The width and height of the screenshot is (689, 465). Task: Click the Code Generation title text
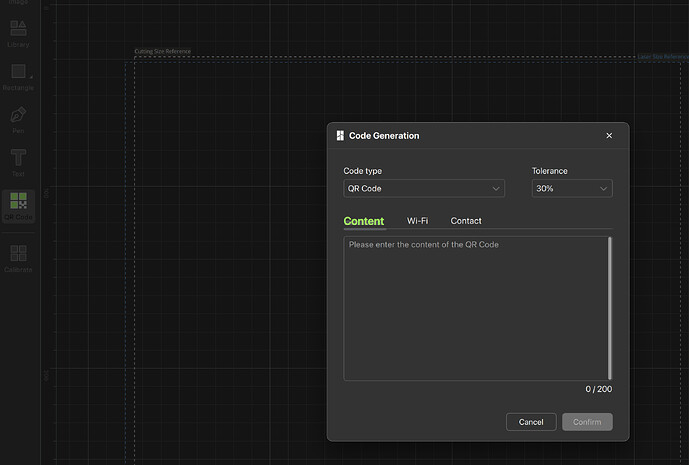[x=384, y=136]
